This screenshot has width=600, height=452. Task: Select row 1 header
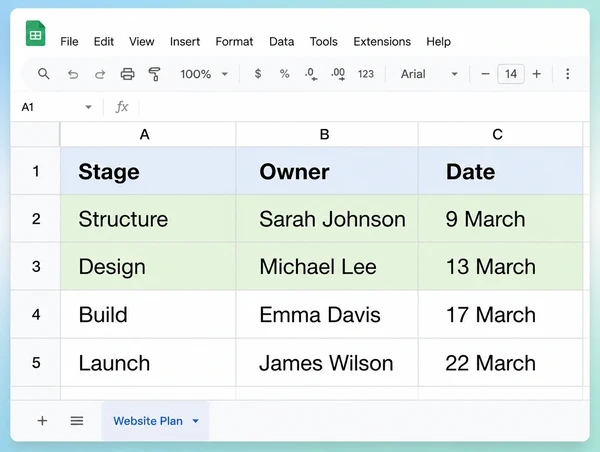pyautogui.click(x=35, y=171)
